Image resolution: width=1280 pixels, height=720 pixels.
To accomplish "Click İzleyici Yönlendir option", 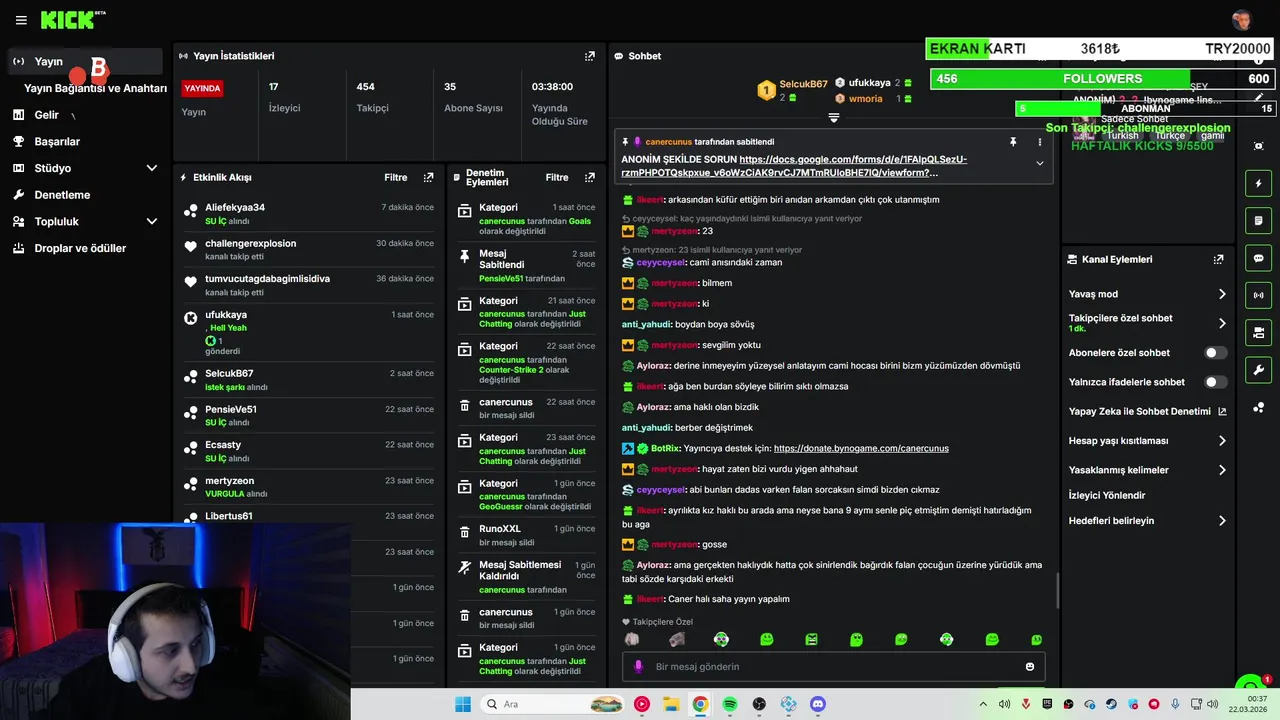I will pyautogui.click(x=1107, y=495).
